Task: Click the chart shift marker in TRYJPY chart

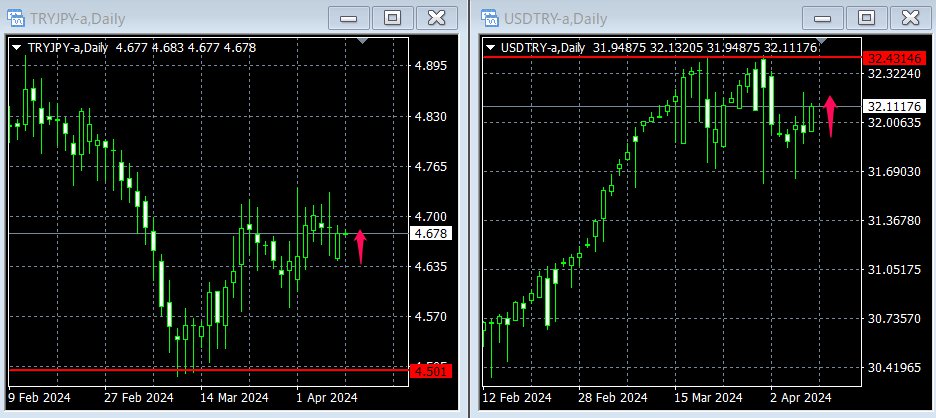Action: point(362,41)
